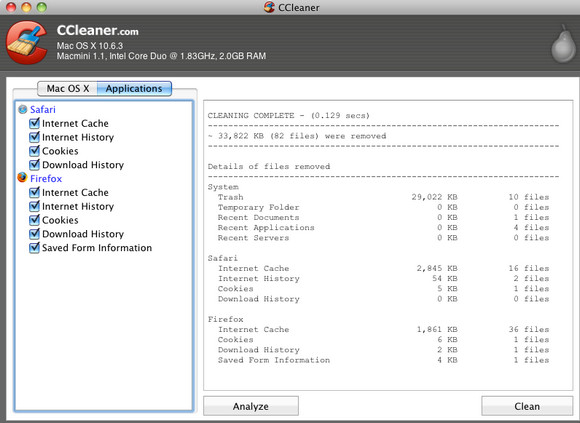
Task: Click the '33,822 KB (82 files)' summary line
Action: click(x=297, y=136)
